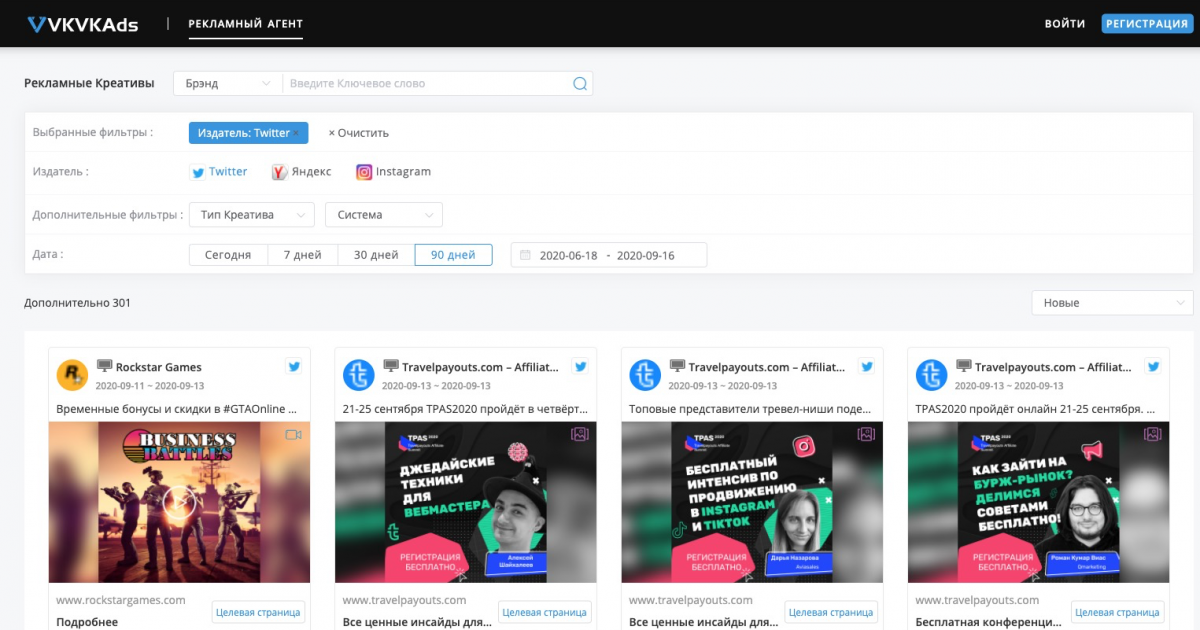Search with the magnifier icon

(580, 84)
